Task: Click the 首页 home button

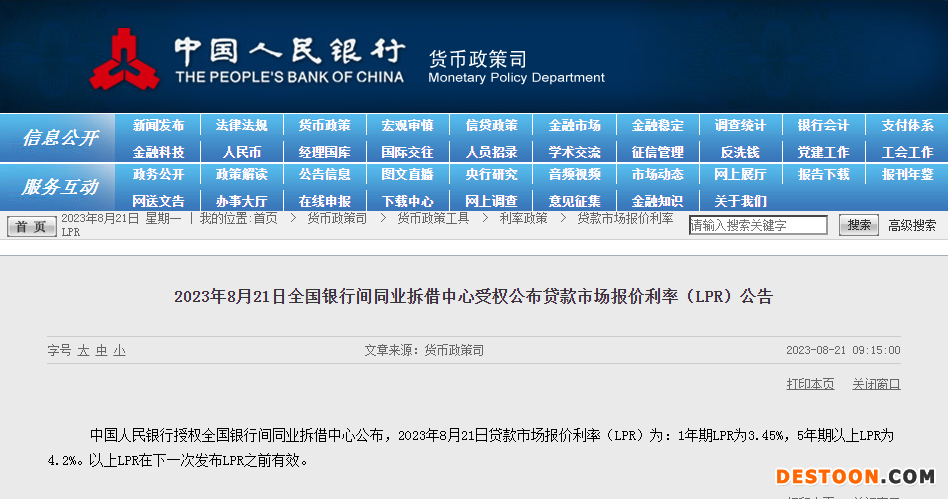Action: [32, 226]
